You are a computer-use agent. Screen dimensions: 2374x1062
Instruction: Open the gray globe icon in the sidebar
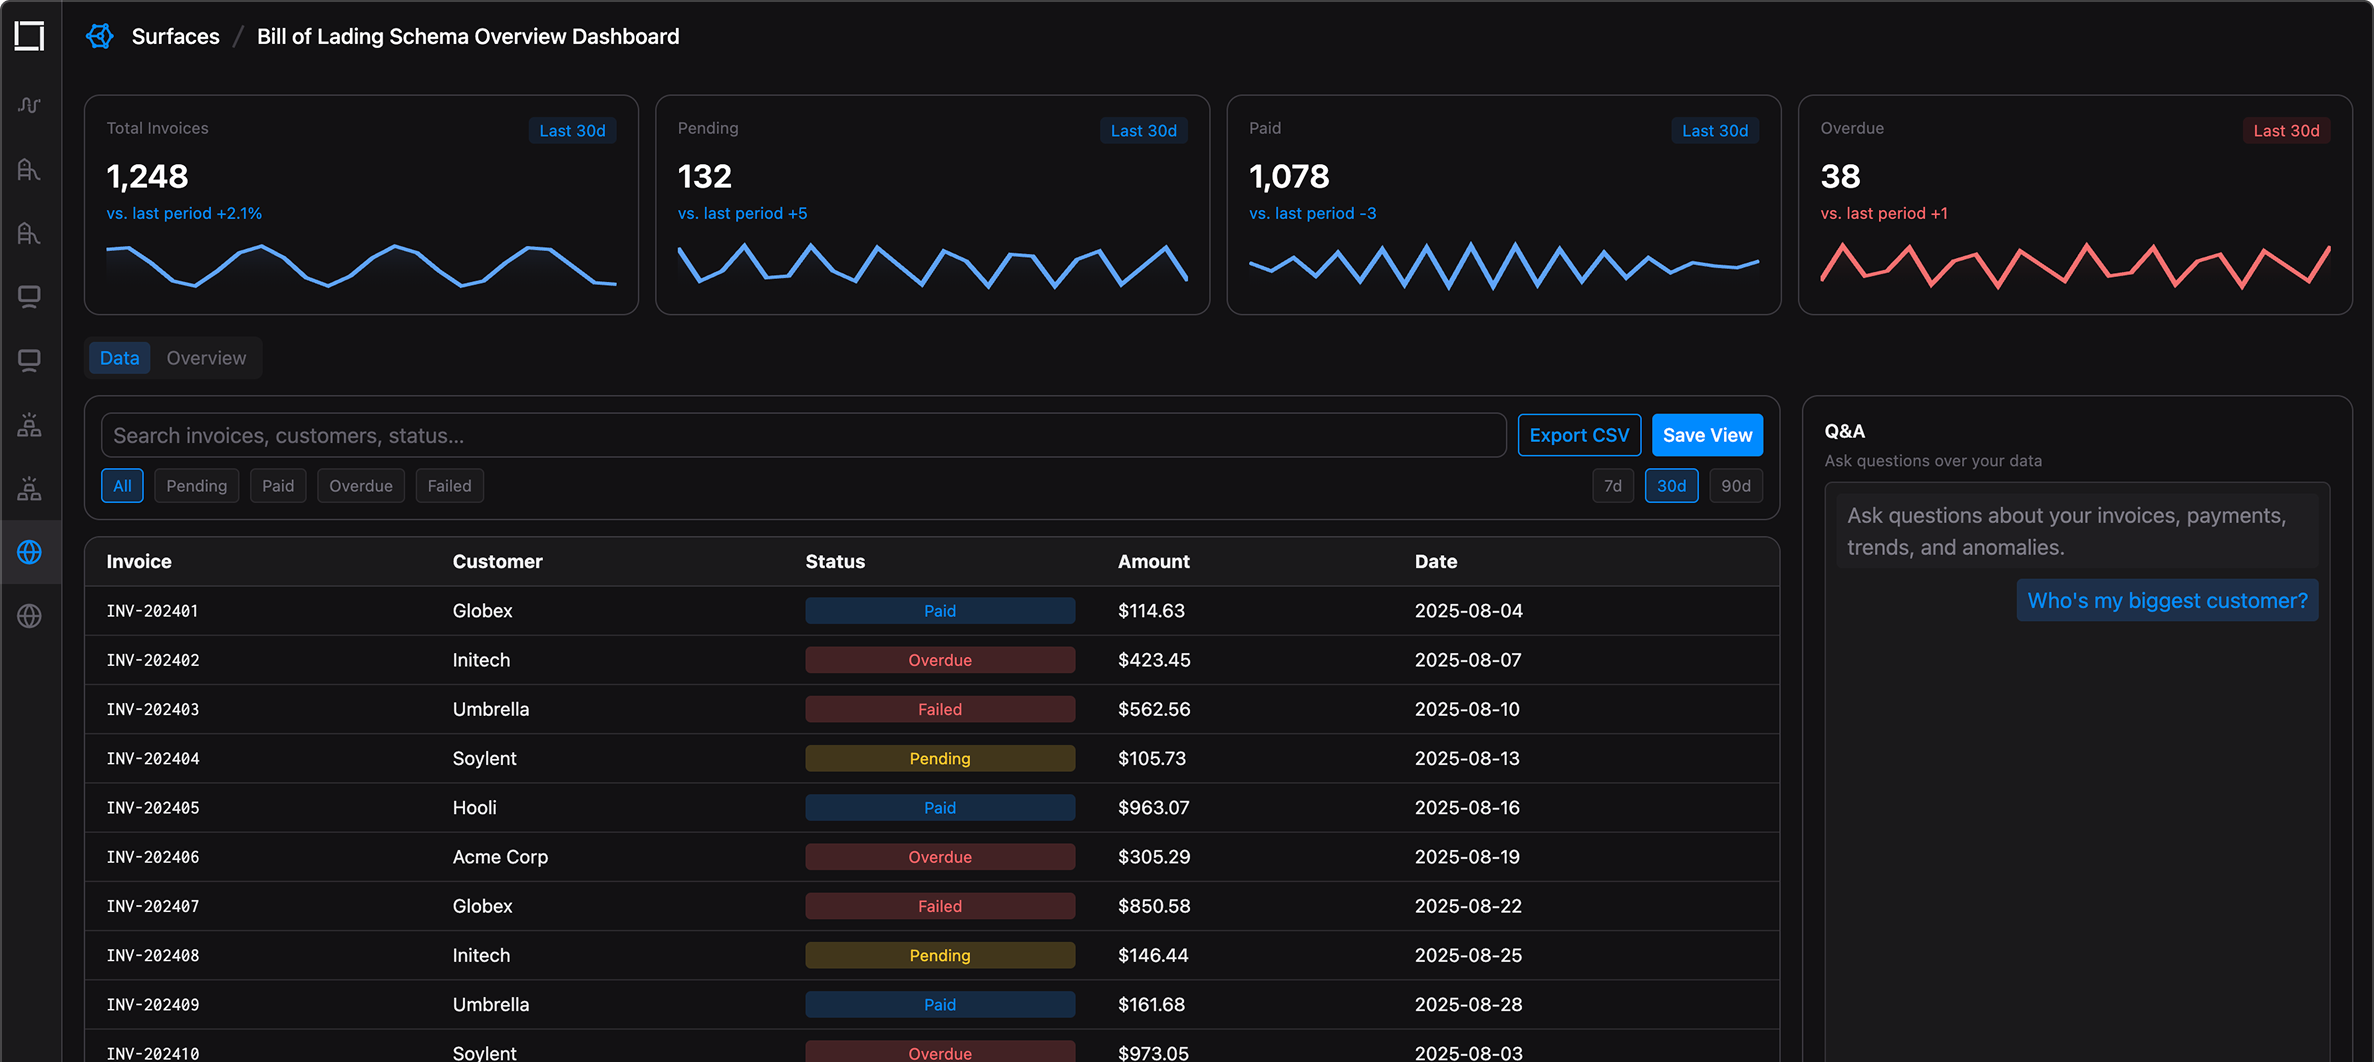click(x=30, y=616)
